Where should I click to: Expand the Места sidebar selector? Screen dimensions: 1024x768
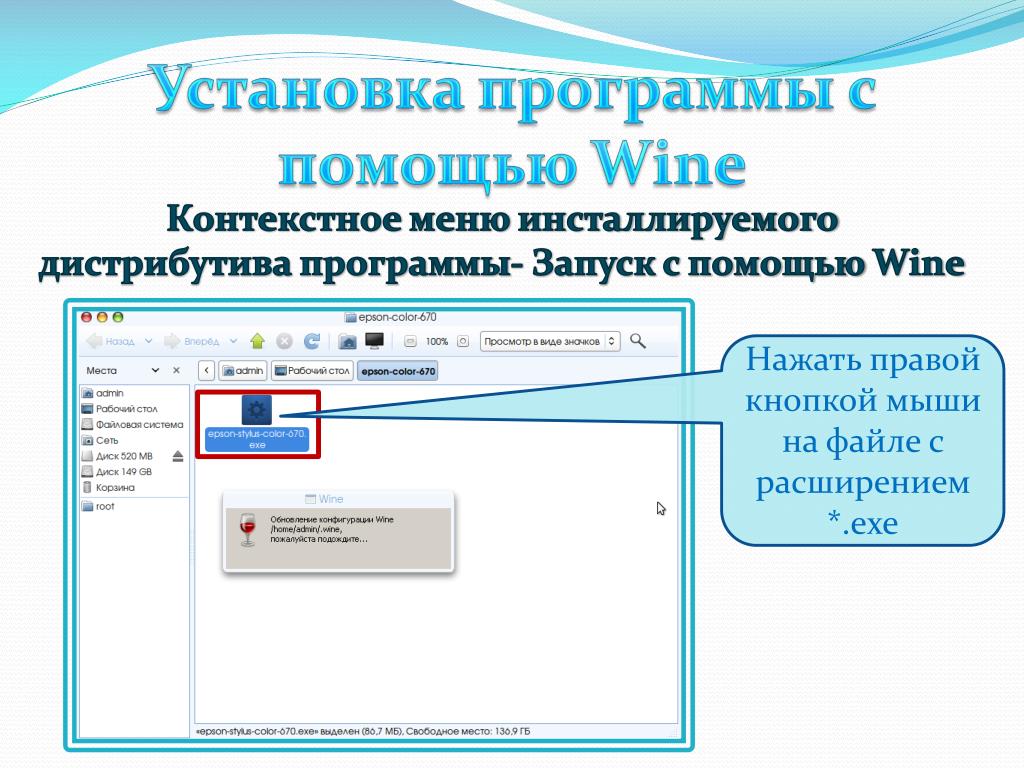(x=155, y=370)
